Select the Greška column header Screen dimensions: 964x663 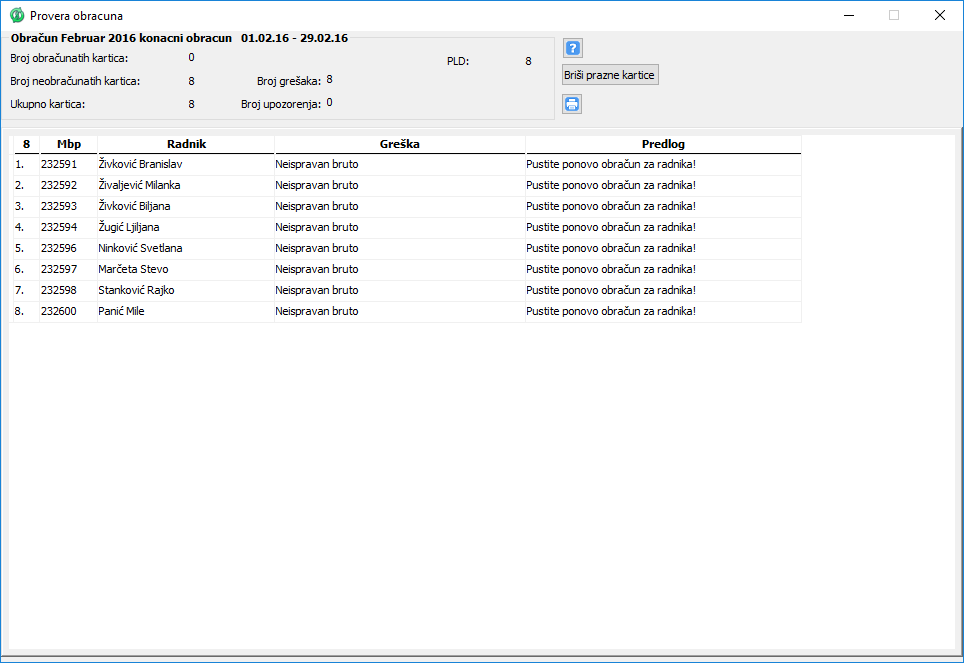click(399, 144)
